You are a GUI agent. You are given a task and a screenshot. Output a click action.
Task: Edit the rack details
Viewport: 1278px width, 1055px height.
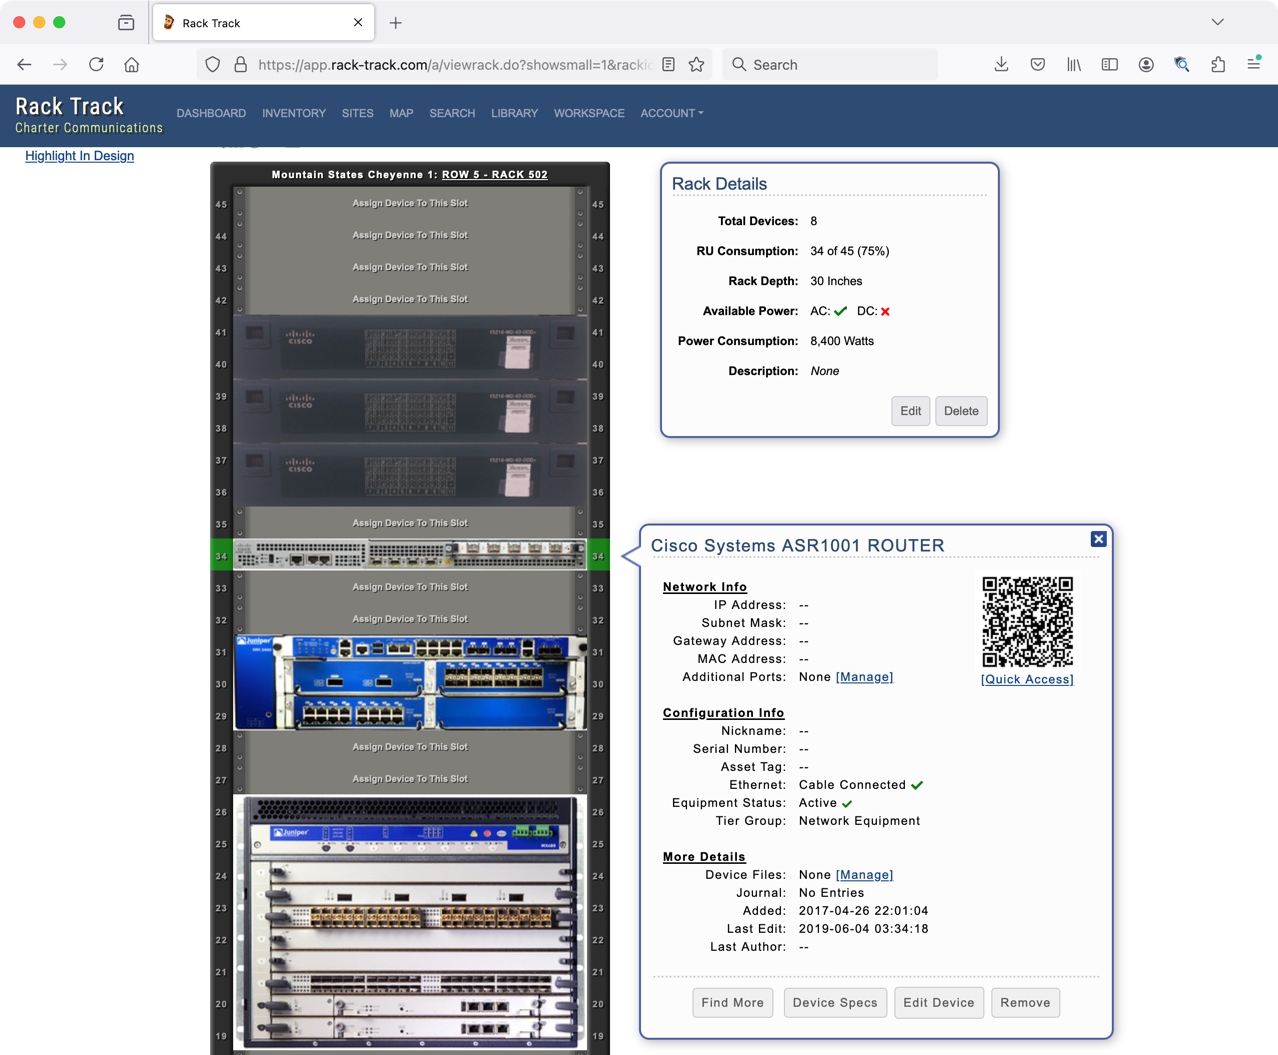[910, 411]
